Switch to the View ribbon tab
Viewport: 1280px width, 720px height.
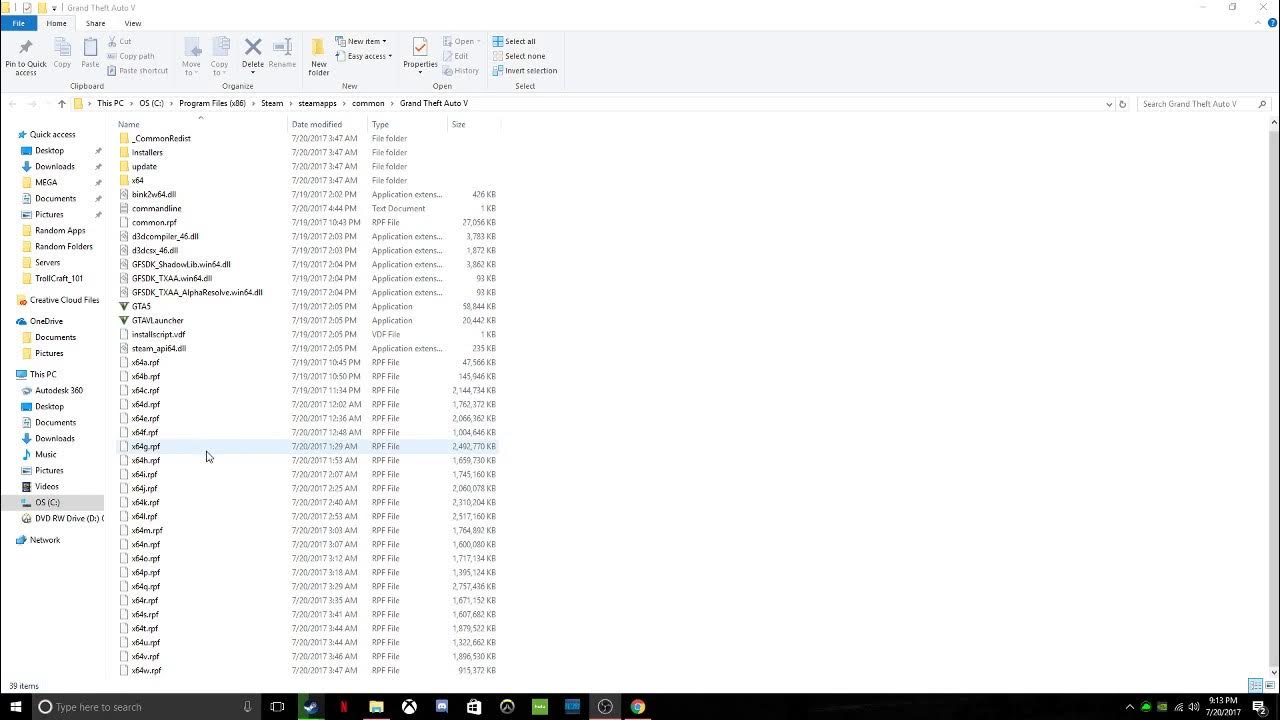pyautogui.click(x=132, y=23)
